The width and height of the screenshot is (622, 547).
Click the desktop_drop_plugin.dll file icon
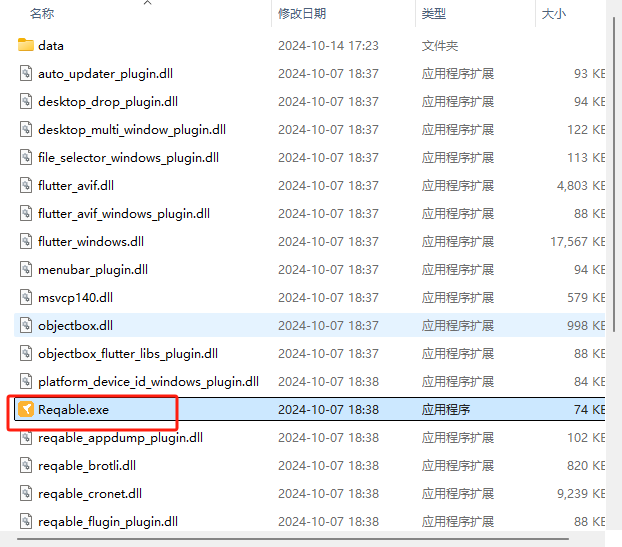26,102
